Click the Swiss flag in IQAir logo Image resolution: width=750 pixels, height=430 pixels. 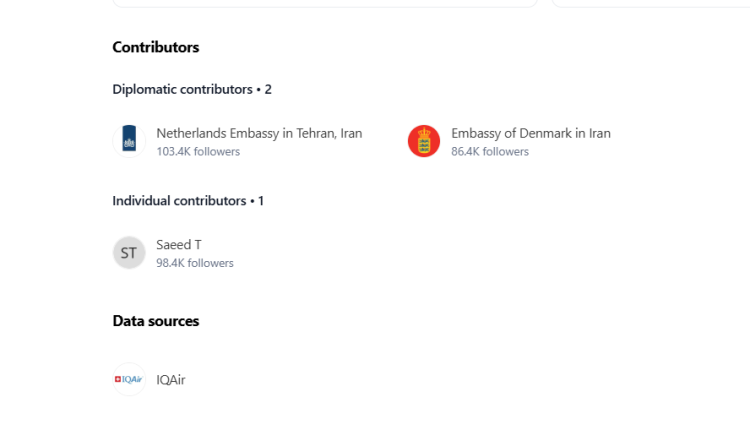(x=118, y=380)
